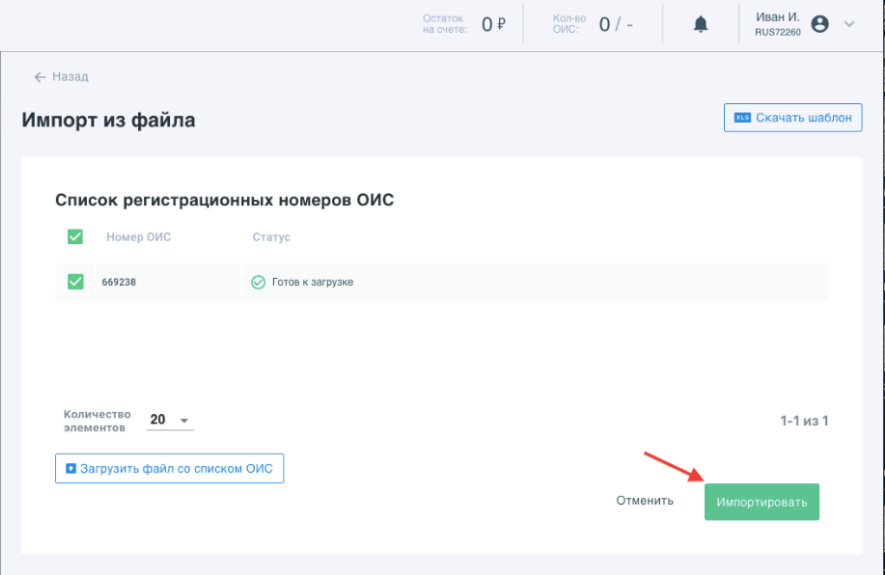Click the account balance 0 ₽ value
The image size is (885, 575).
point(494,25)
